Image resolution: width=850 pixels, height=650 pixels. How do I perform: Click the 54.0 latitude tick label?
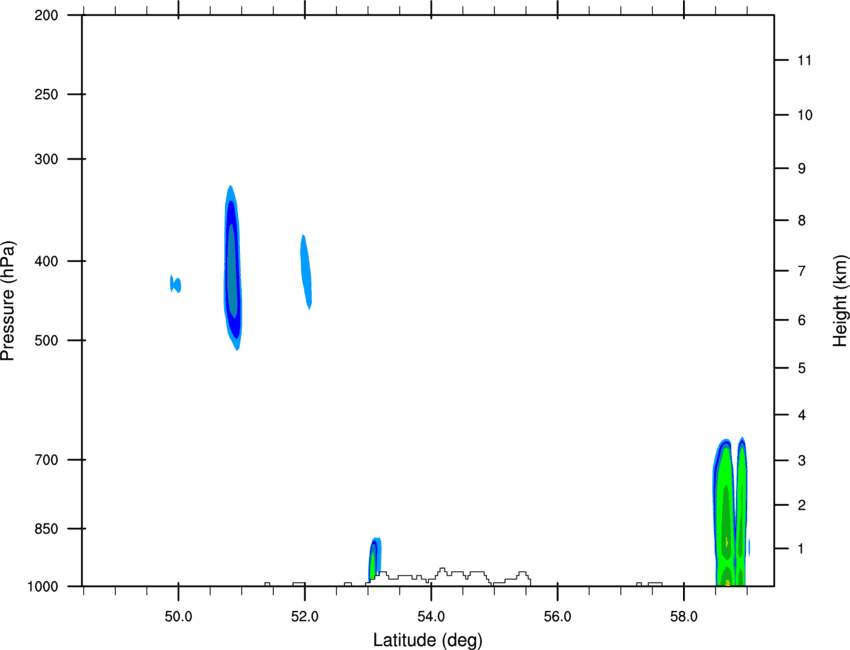pos(432,617)
